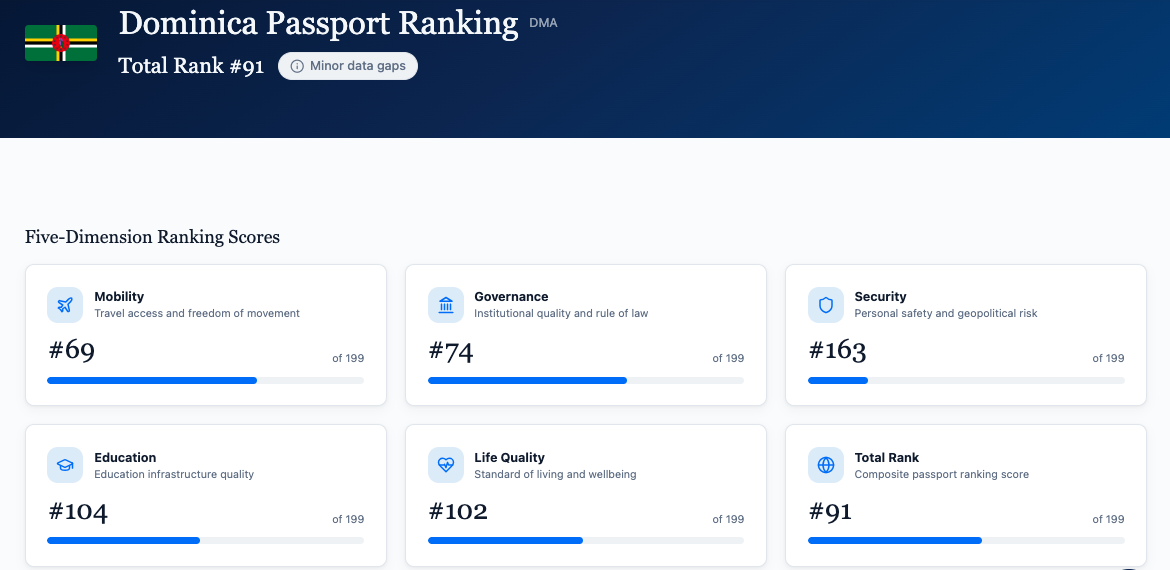1170x570 pixels.
Task: Click the Governance building icon
Action: 446,305
